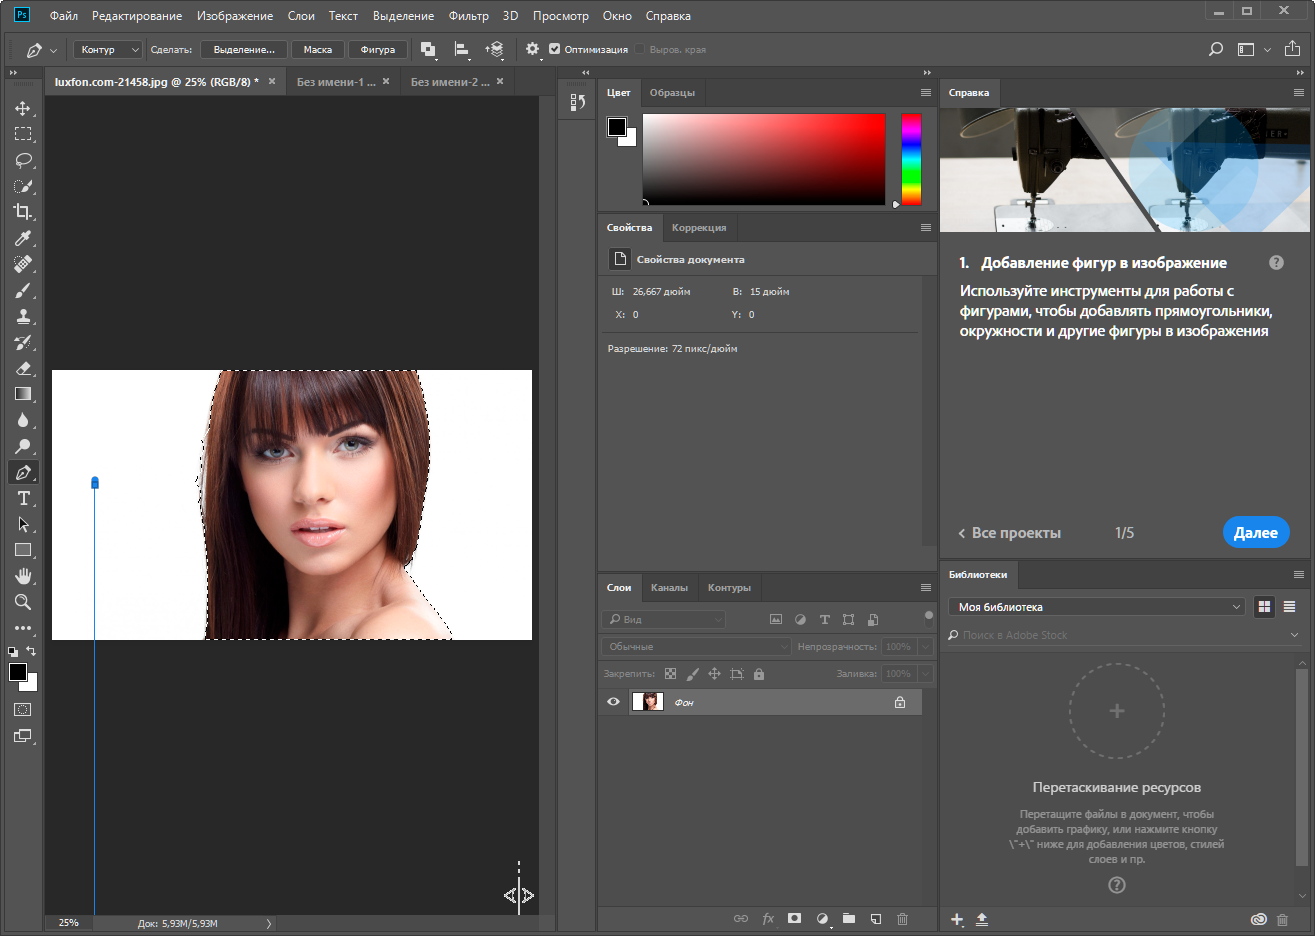Screen dimensions: 1315x936
Task: Select the Zoom tool in toolbar
Action: (x=23, y=602)
